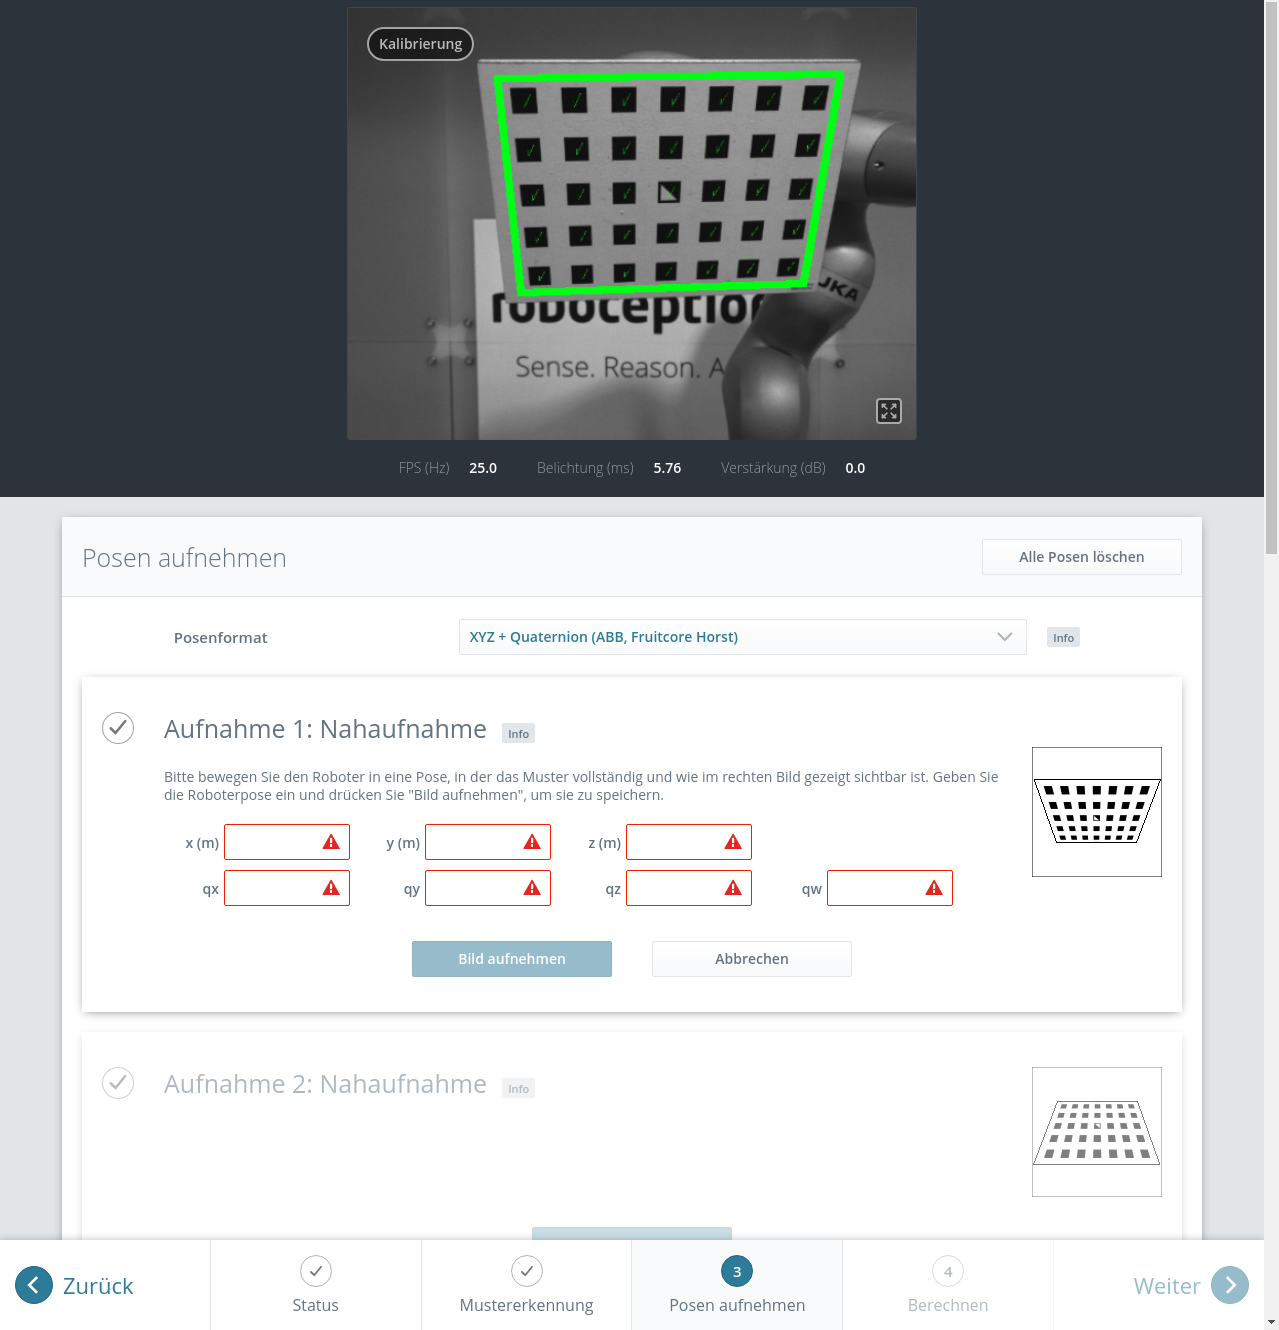The height and width of the screenshot is (1330, 1279).
Task: Open the Posenformat dropdown
Action: coord(742,637)
